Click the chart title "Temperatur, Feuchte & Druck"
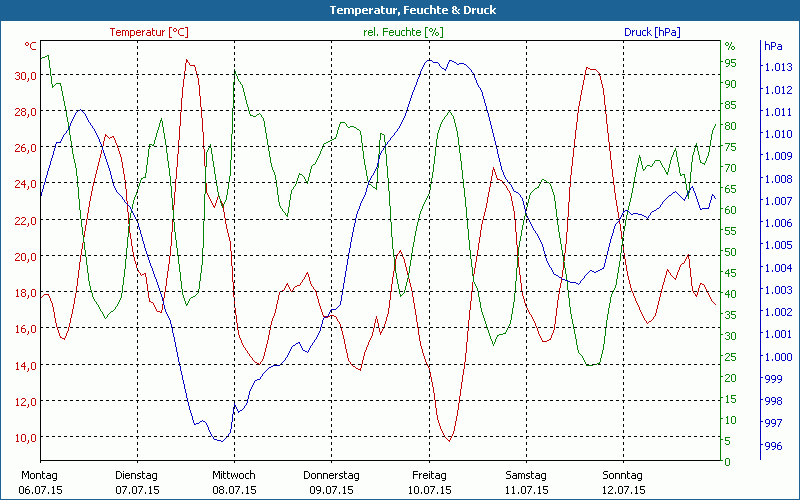800x500 pixels. 399,10
